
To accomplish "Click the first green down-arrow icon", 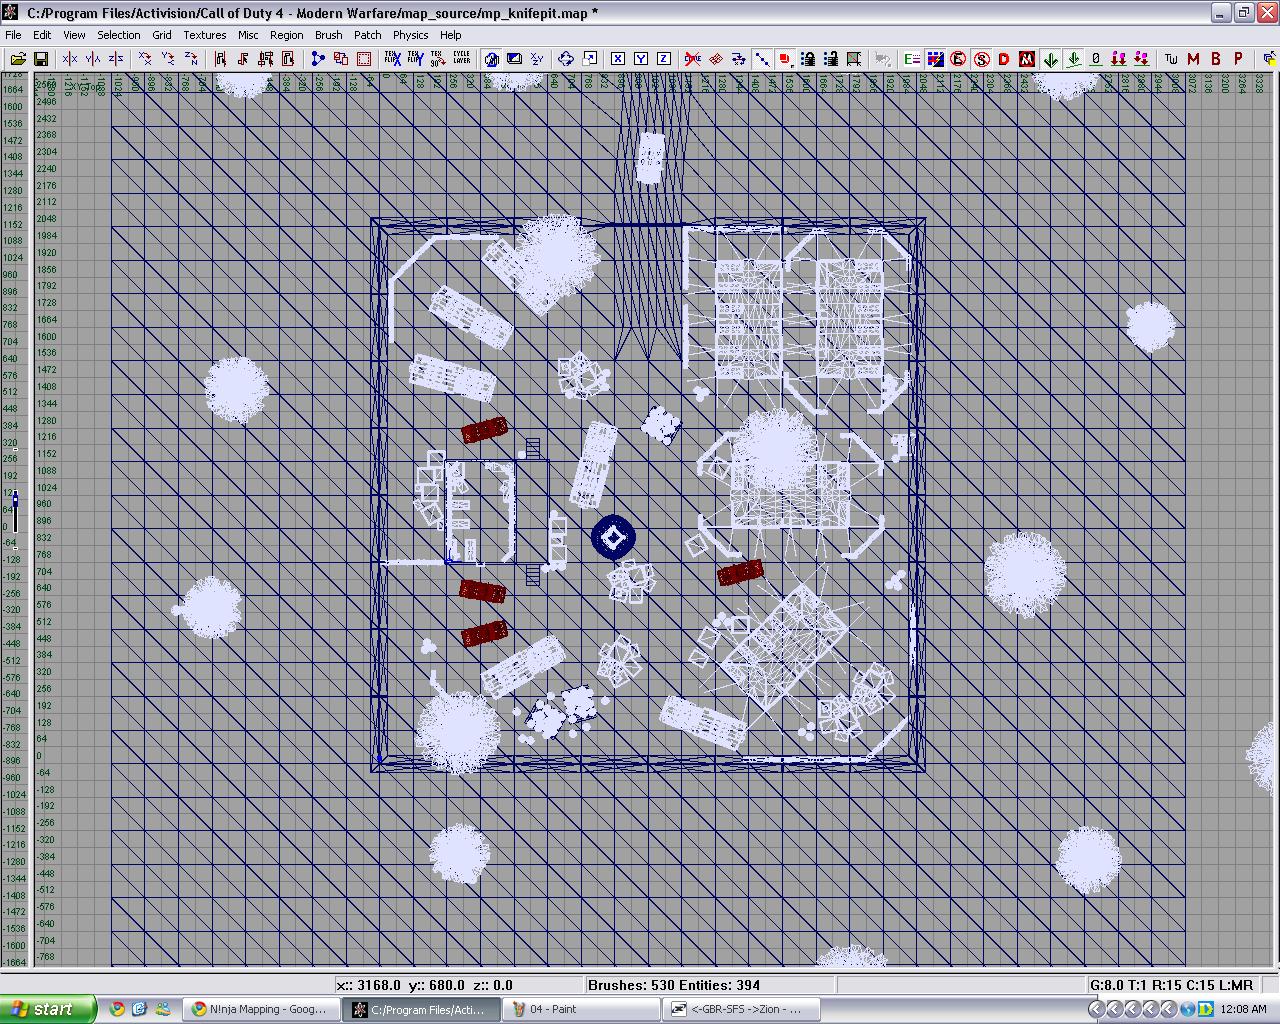I will (1050, 59).
